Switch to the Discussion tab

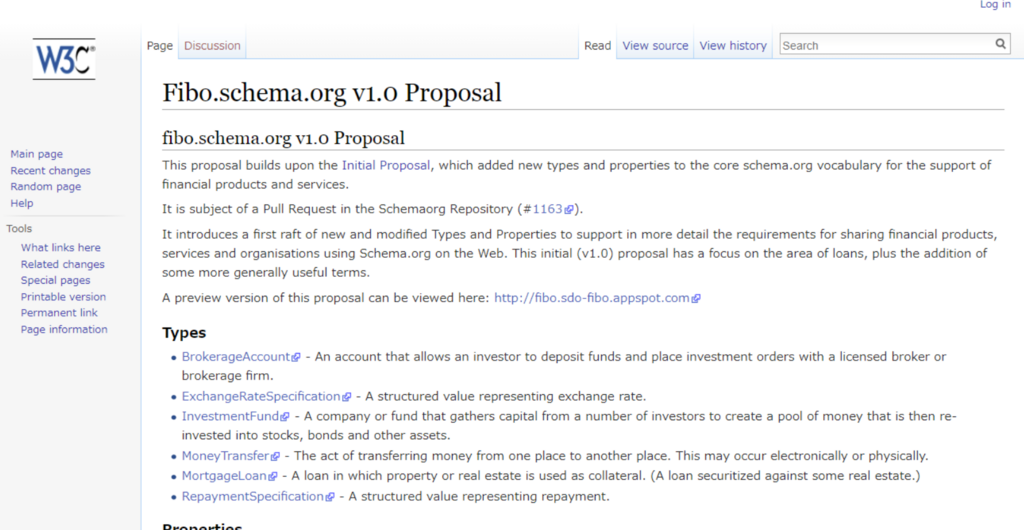click(212, 46)
